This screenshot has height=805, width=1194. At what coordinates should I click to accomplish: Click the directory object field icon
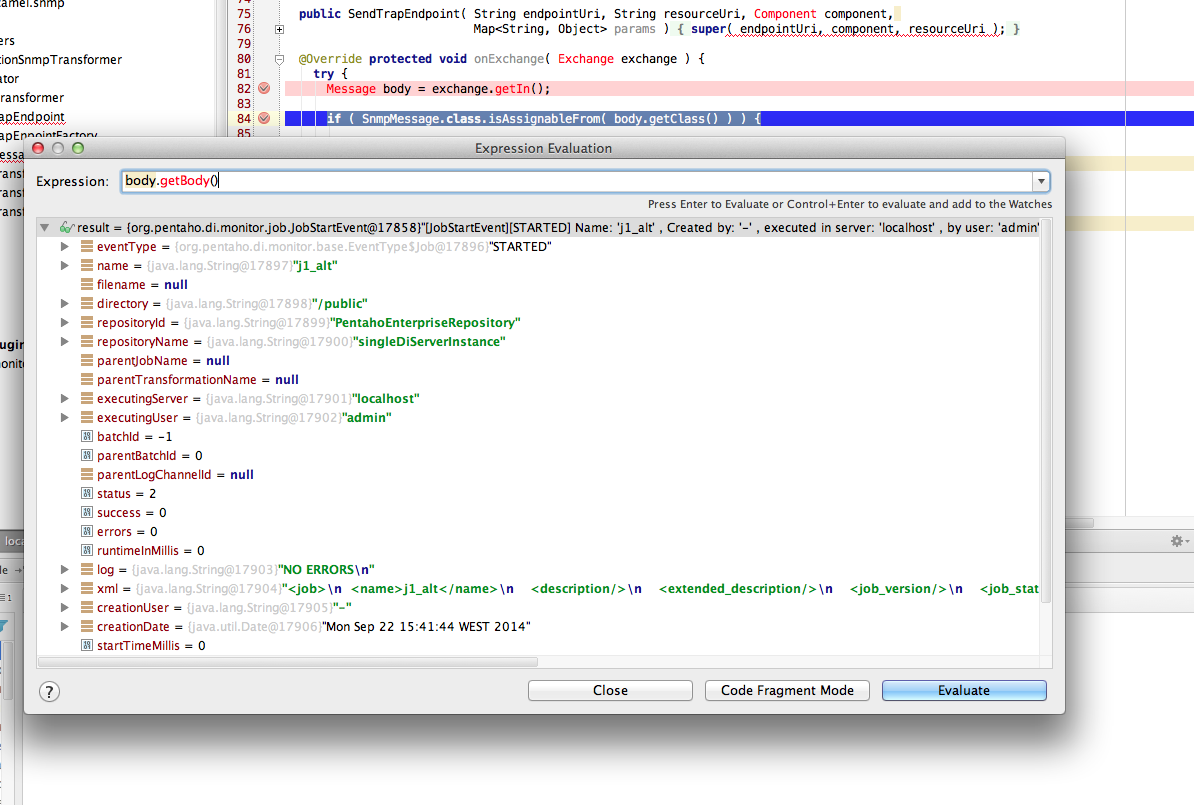click(87, 303)
